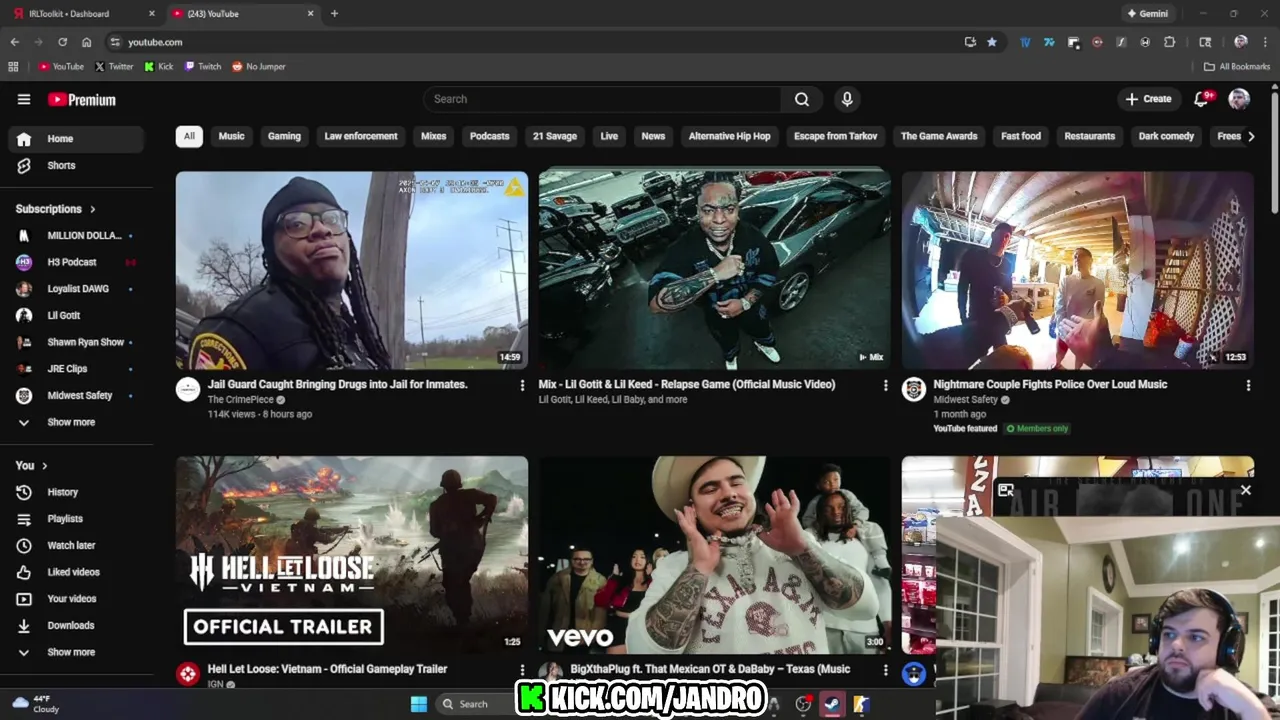
Task: Show more category chips with right arrow
Action: (x=1250, y=136)
